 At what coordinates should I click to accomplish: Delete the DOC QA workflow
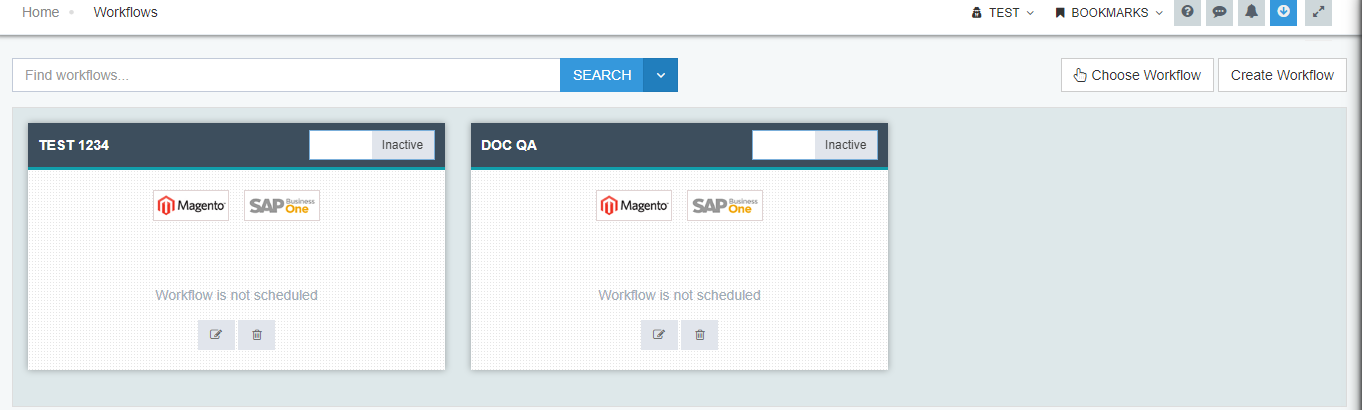click(x=700, y=335)
